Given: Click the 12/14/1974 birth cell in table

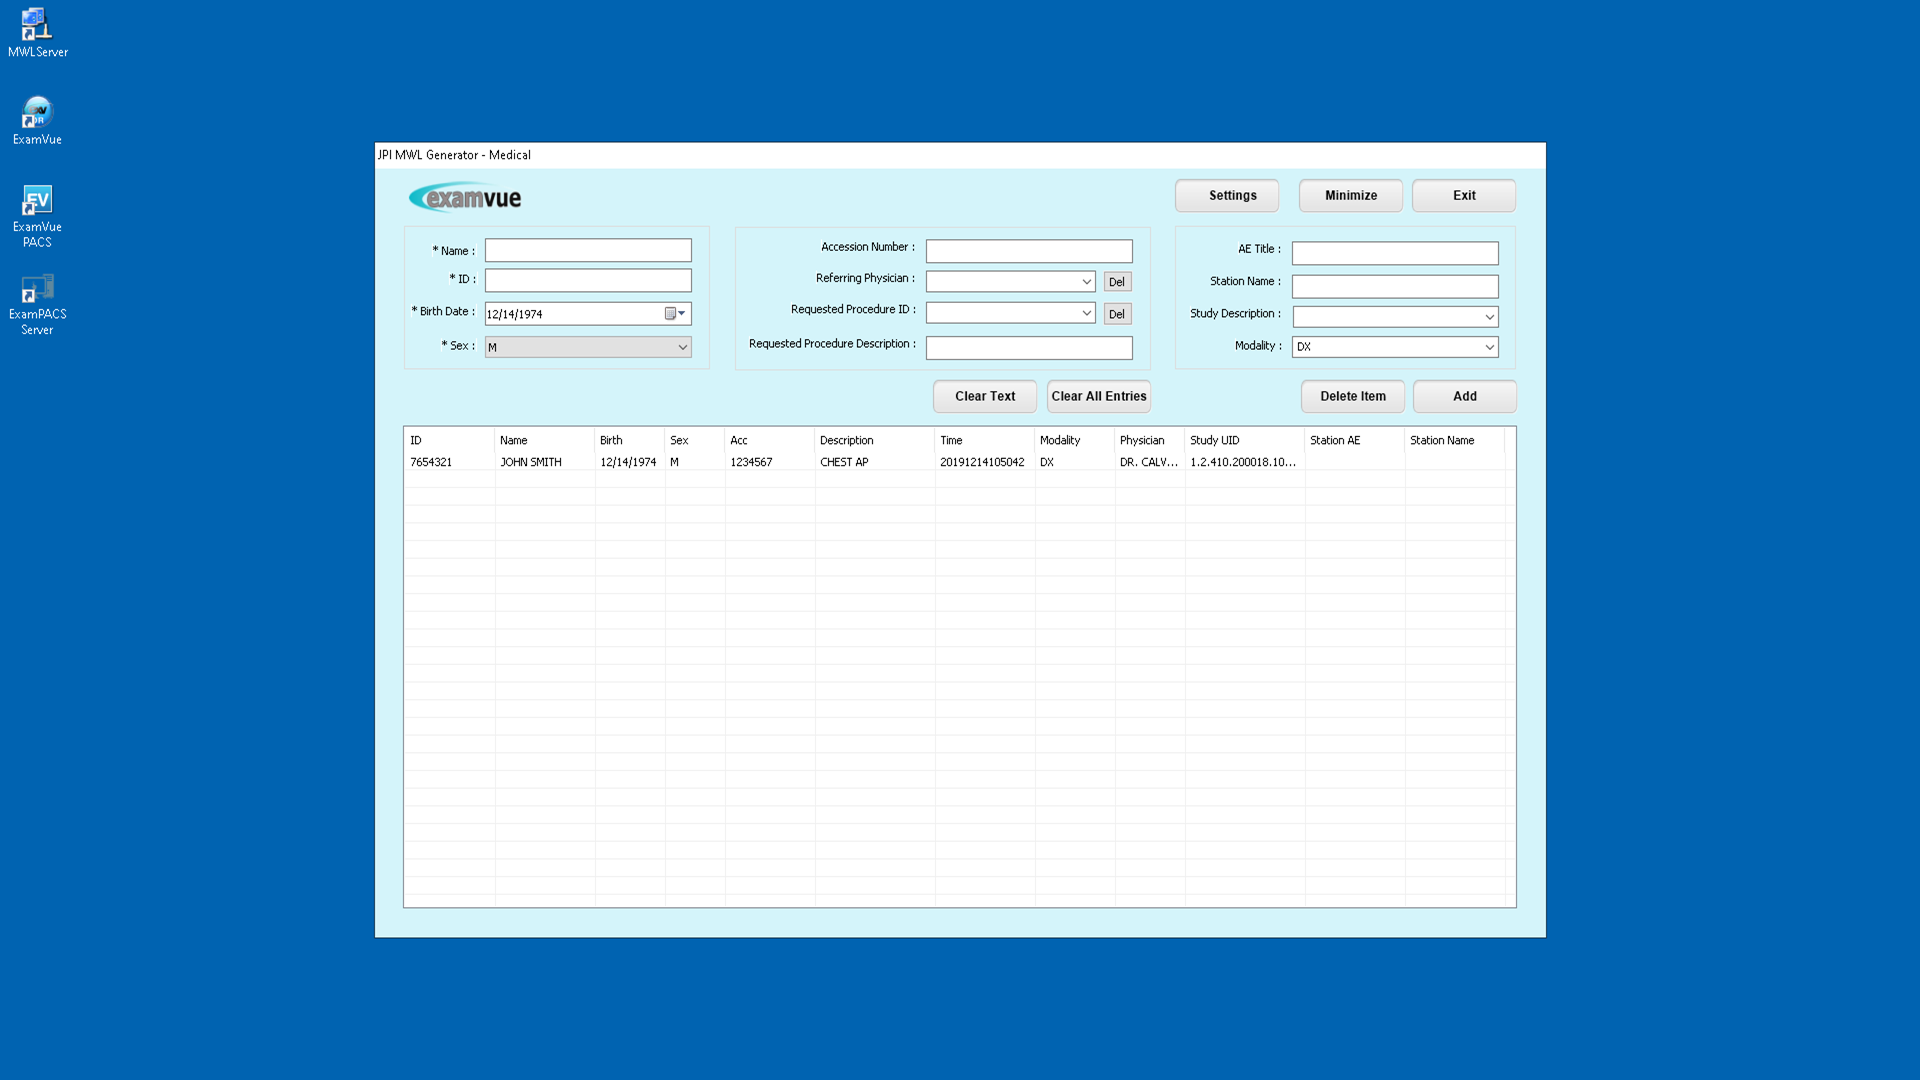Looking at the screenshot, I should [x=628, y=462].
